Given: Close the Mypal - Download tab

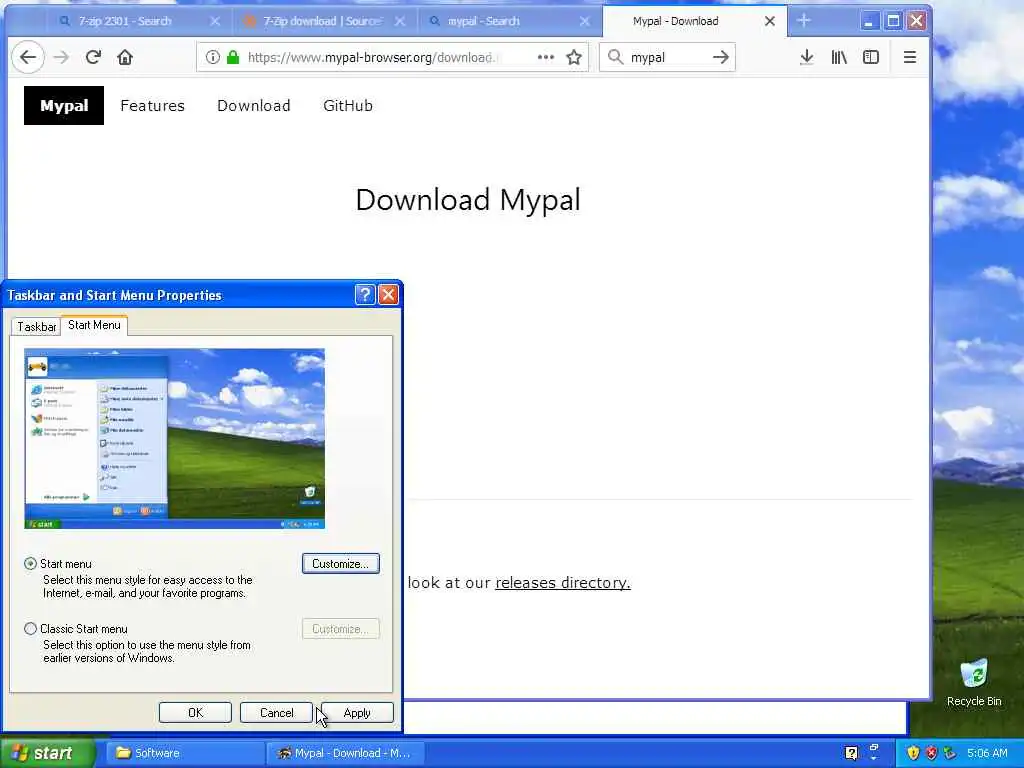Looking at the screenshot, I should click(770, 21).
